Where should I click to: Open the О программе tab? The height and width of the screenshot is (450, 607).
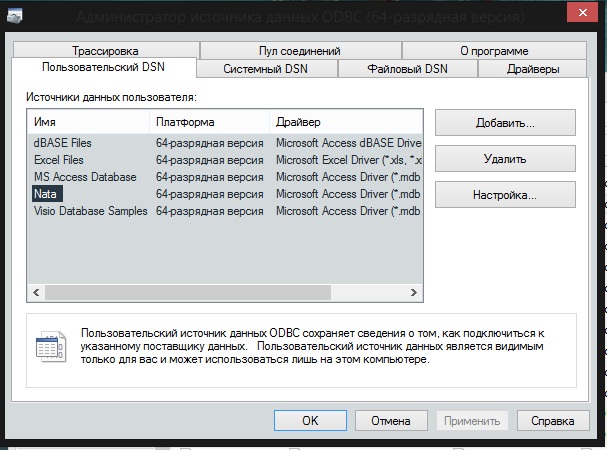[x=494, y=51]
